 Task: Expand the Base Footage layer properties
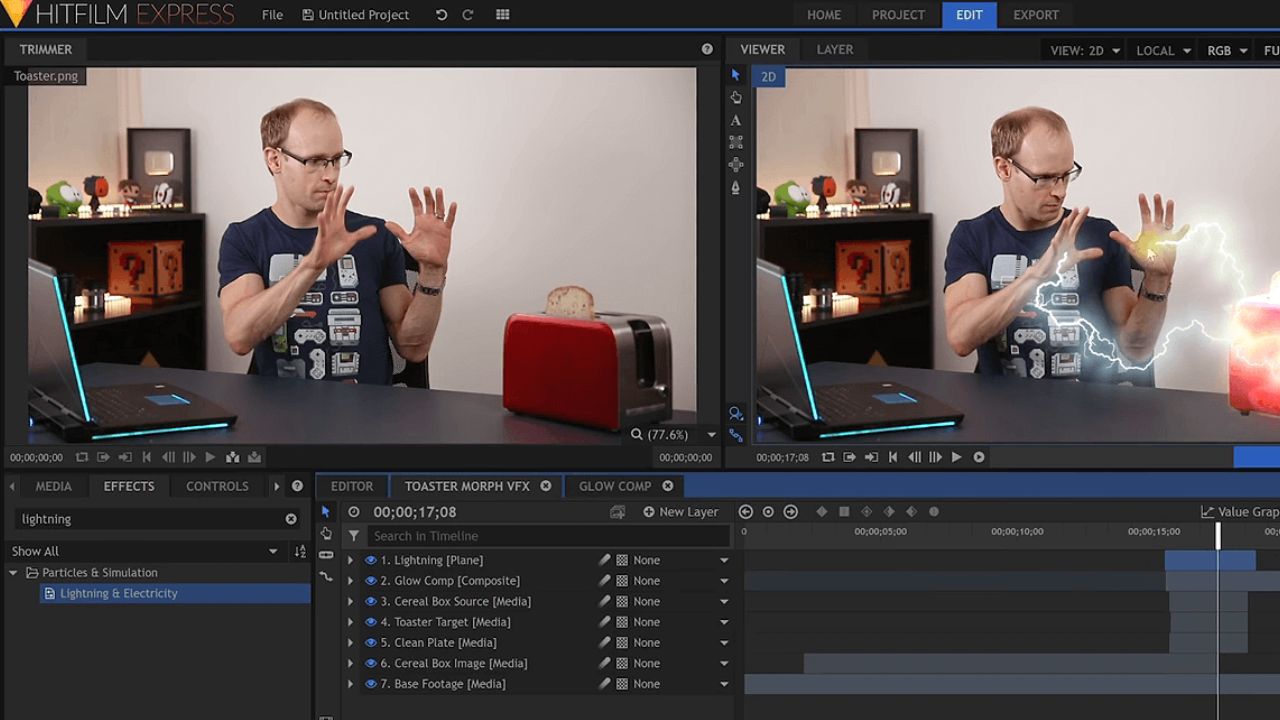tap(350, 684)
